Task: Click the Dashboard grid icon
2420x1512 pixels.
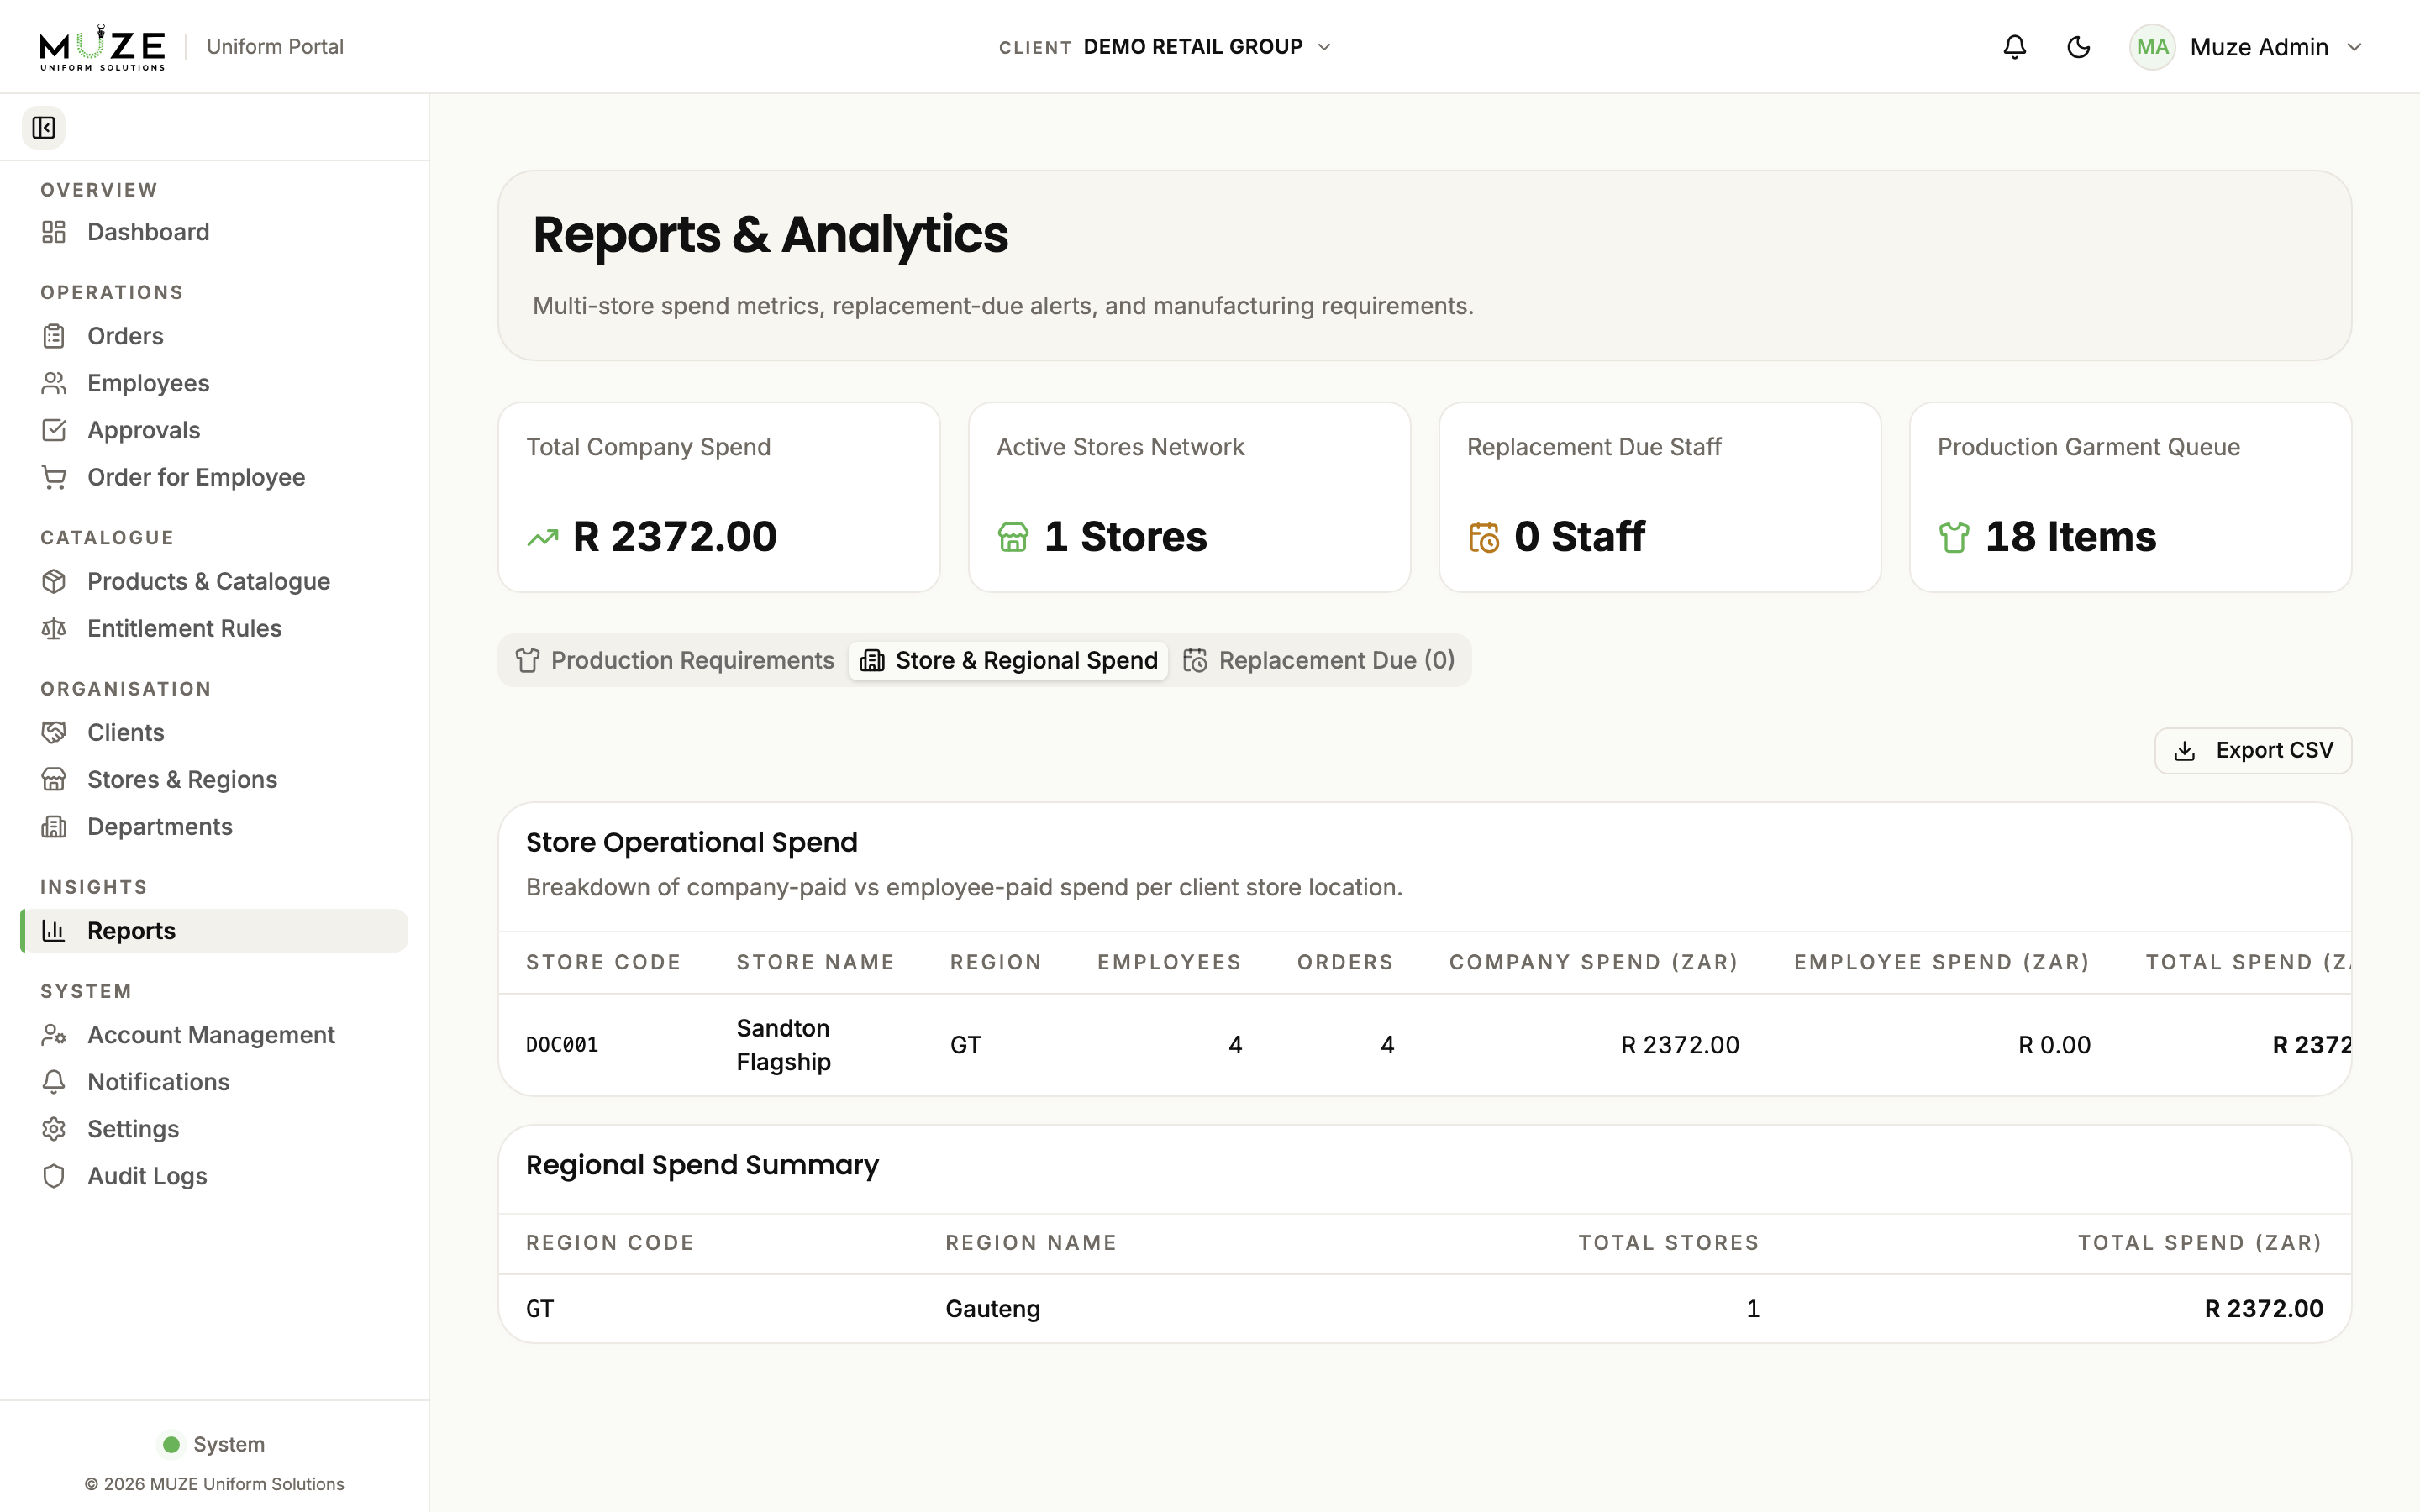Action: tap(54, 232)
